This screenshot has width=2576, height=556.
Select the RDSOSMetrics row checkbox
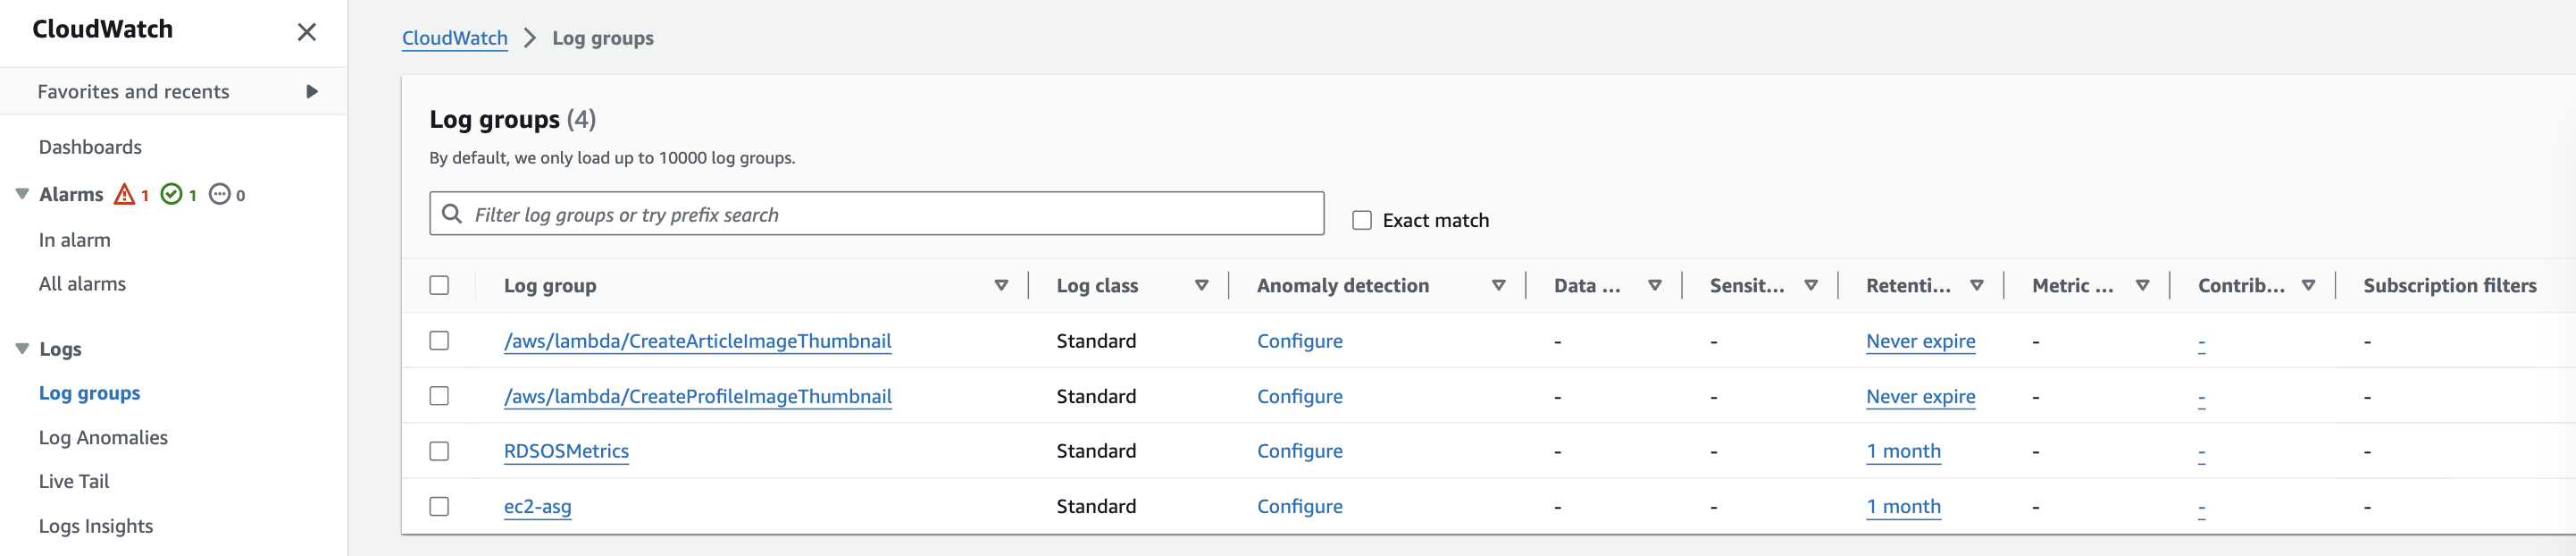pos(439,451)
